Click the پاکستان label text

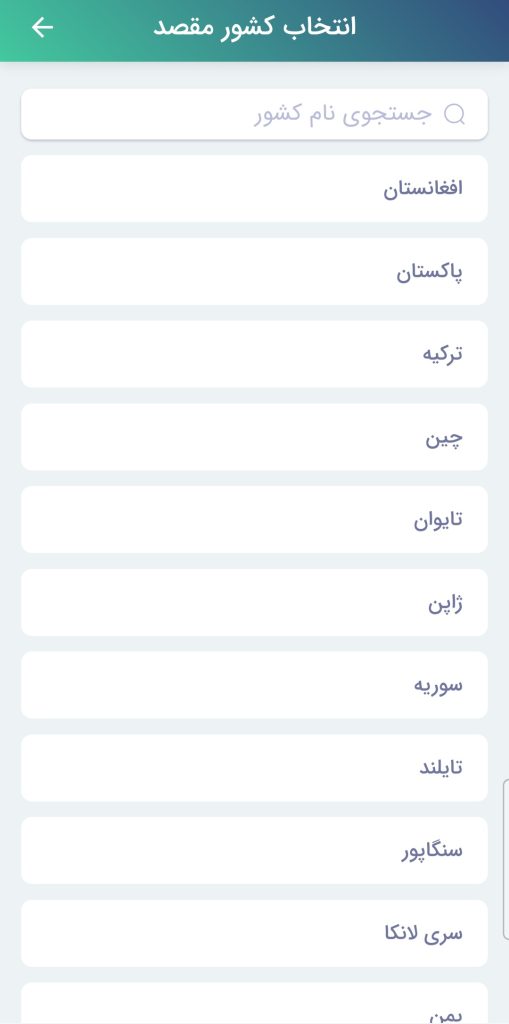pyautogui.click(x=429, y=272)
